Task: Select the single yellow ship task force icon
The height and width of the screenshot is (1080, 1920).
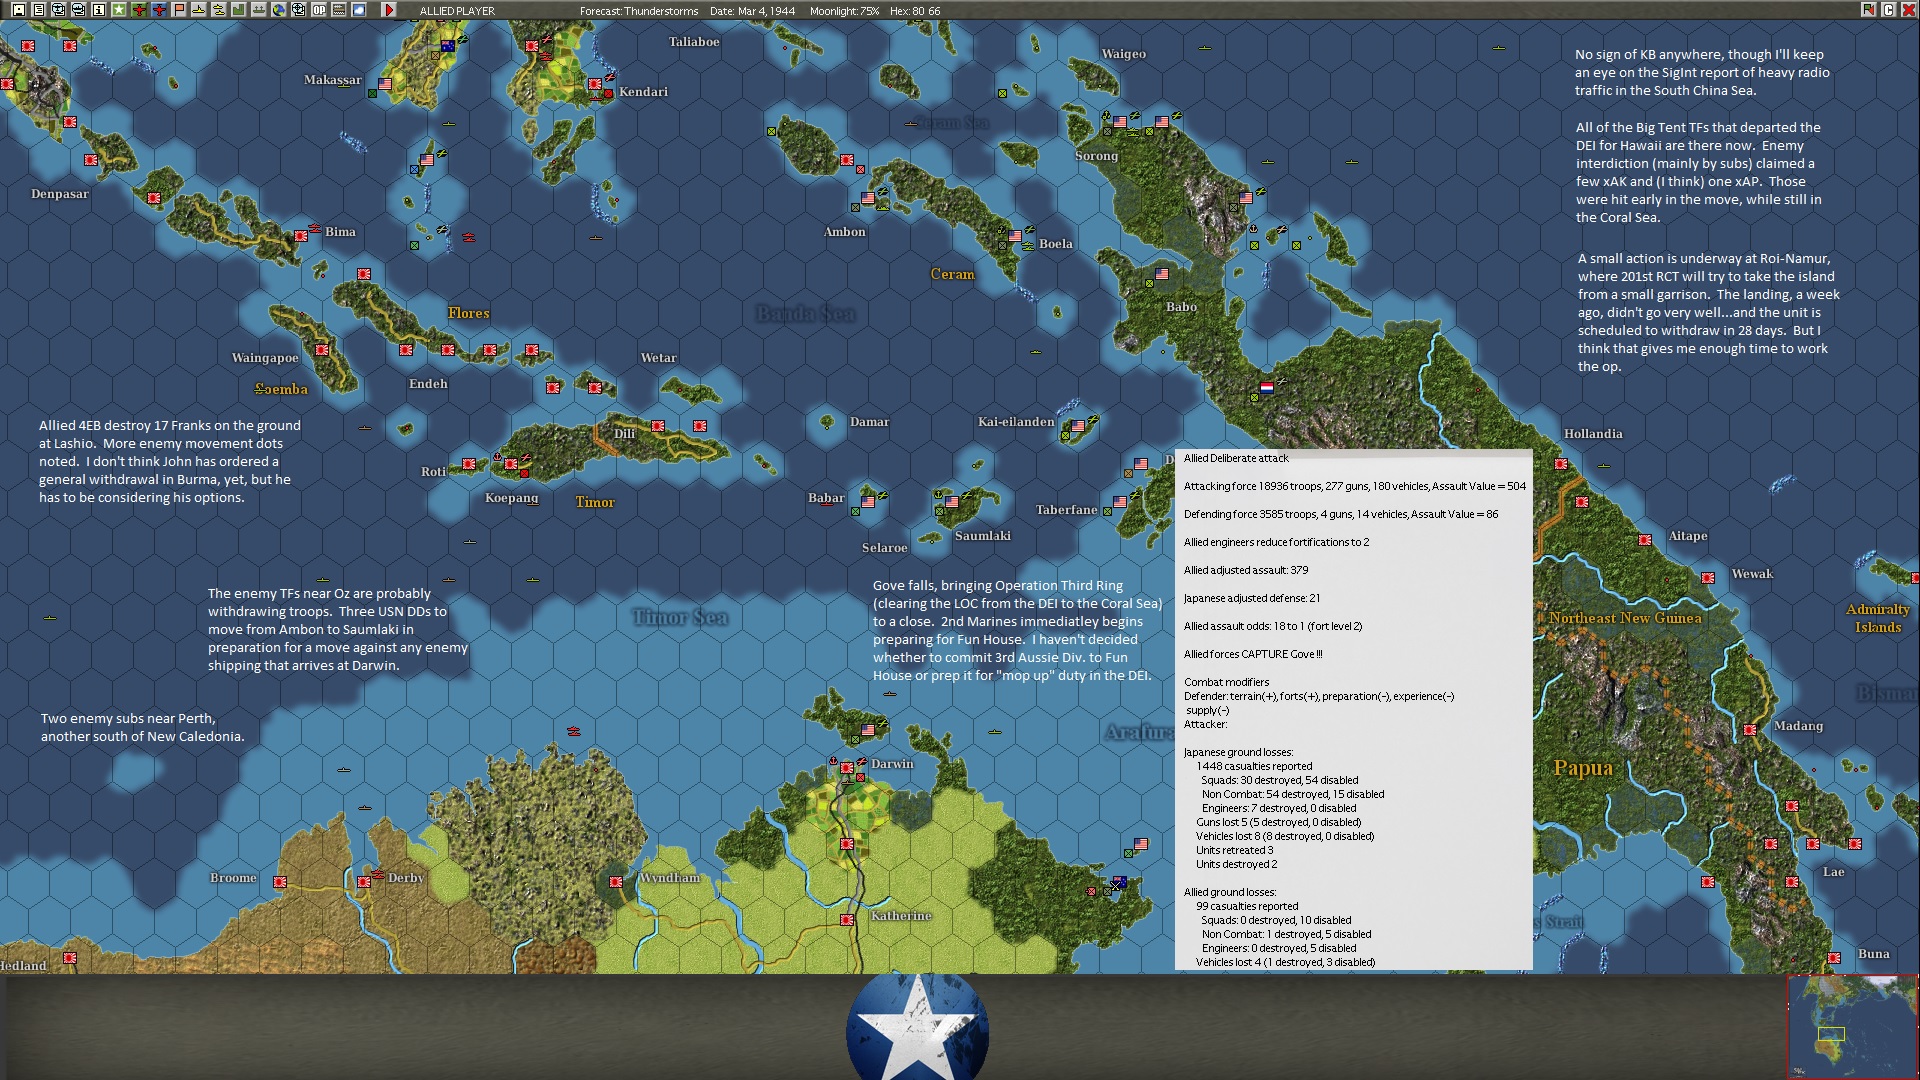Action: click(199, 10)
